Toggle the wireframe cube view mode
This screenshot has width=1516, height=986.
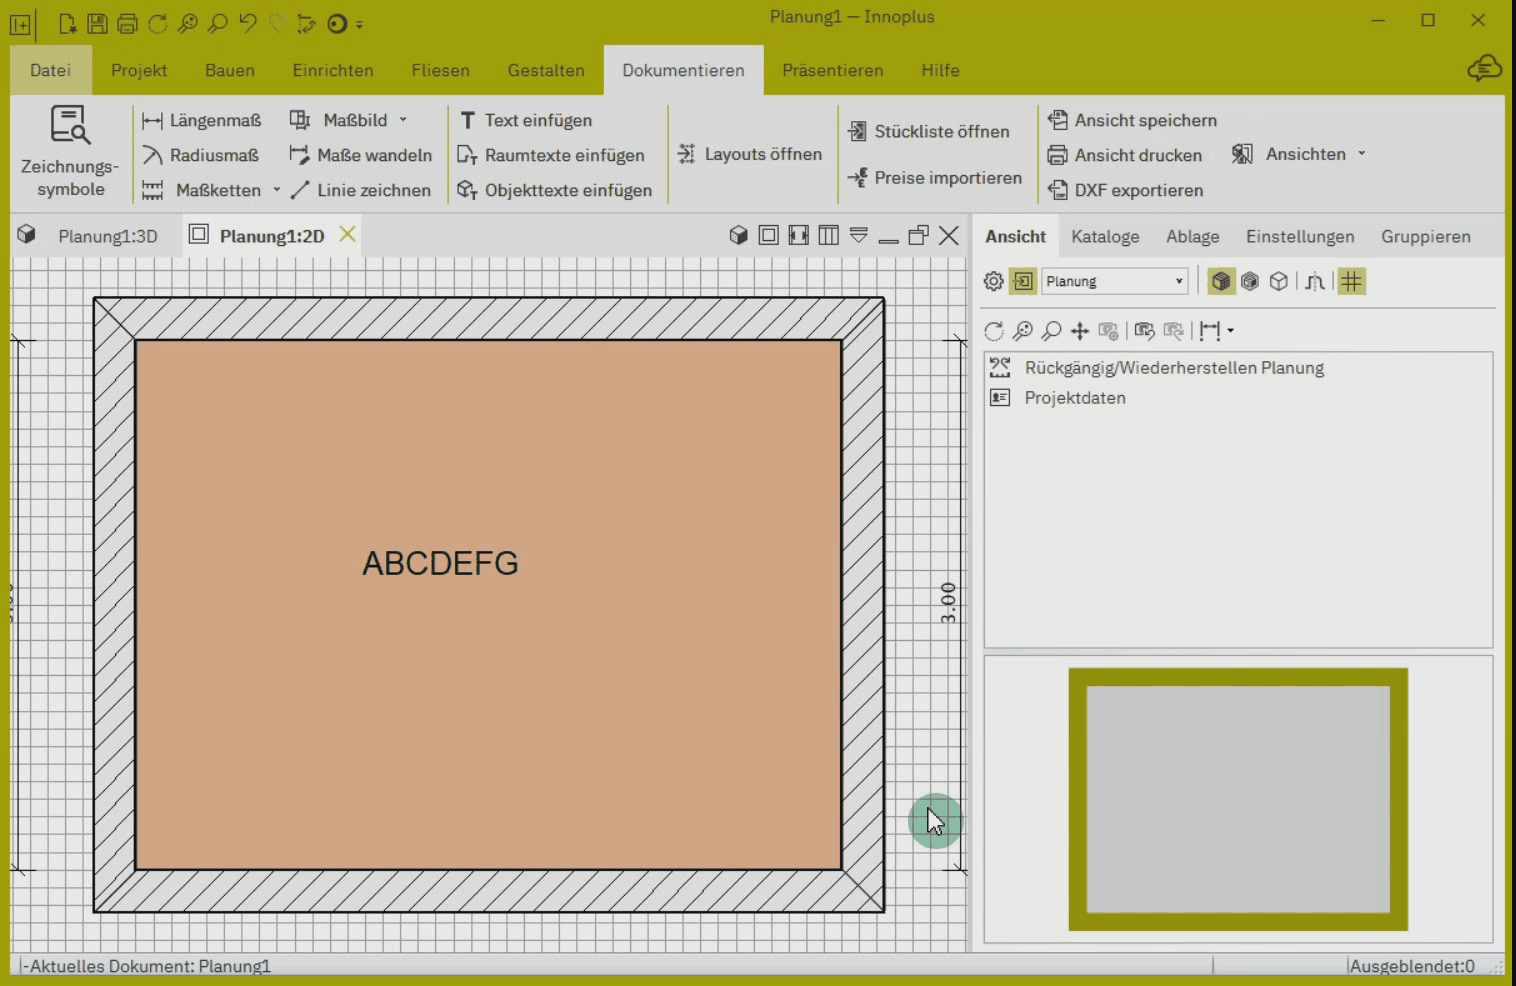pyautogui.click(x=1278, y=282)
